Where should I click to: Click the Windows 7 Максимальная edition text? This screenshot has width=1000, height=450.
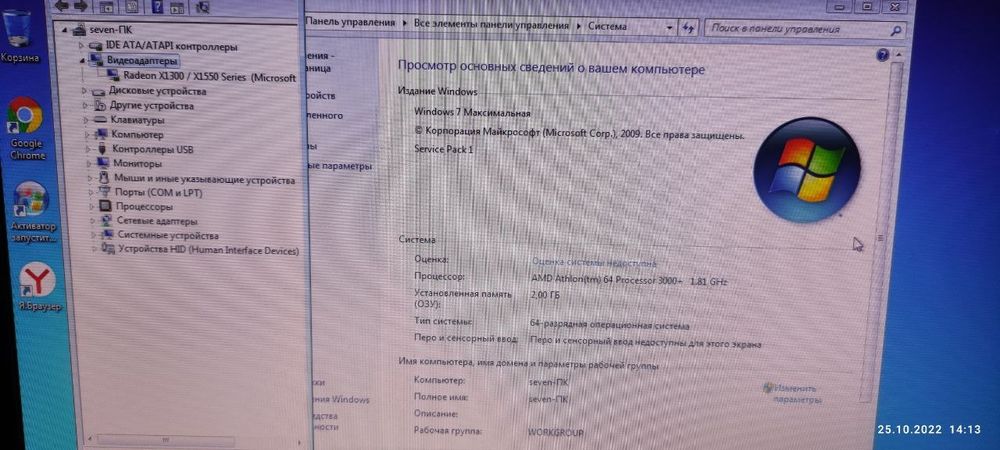(x=473, y=112)
